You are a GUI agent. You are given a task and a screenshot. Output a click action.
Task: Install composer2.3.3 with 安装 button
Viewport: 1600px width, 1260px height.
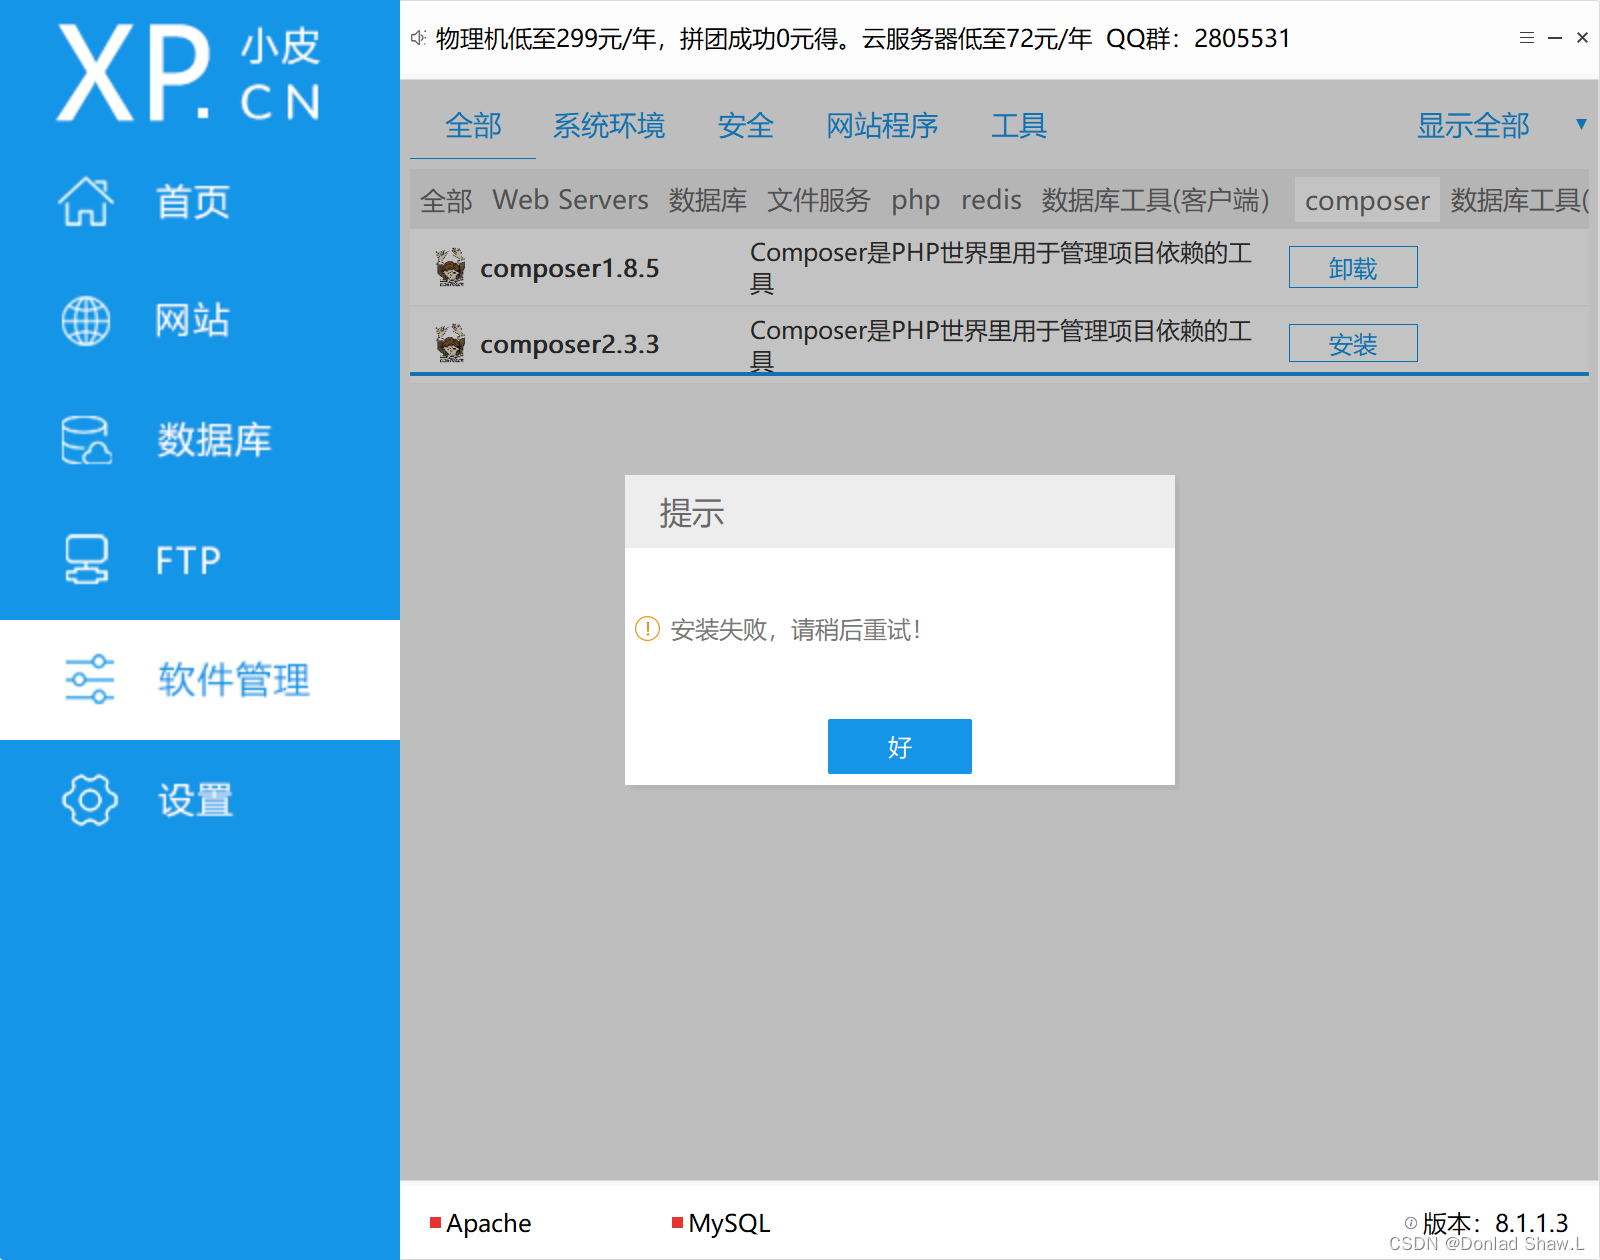click(x=1353, y=343)
